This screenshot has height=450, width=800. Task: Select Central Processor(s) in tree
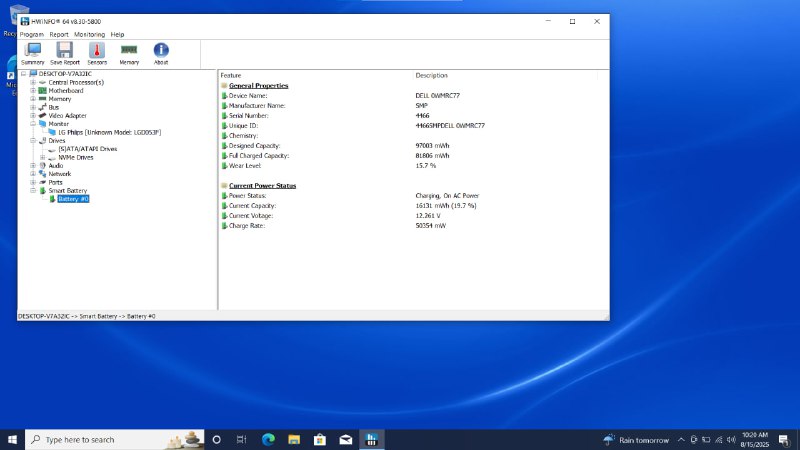76,82
